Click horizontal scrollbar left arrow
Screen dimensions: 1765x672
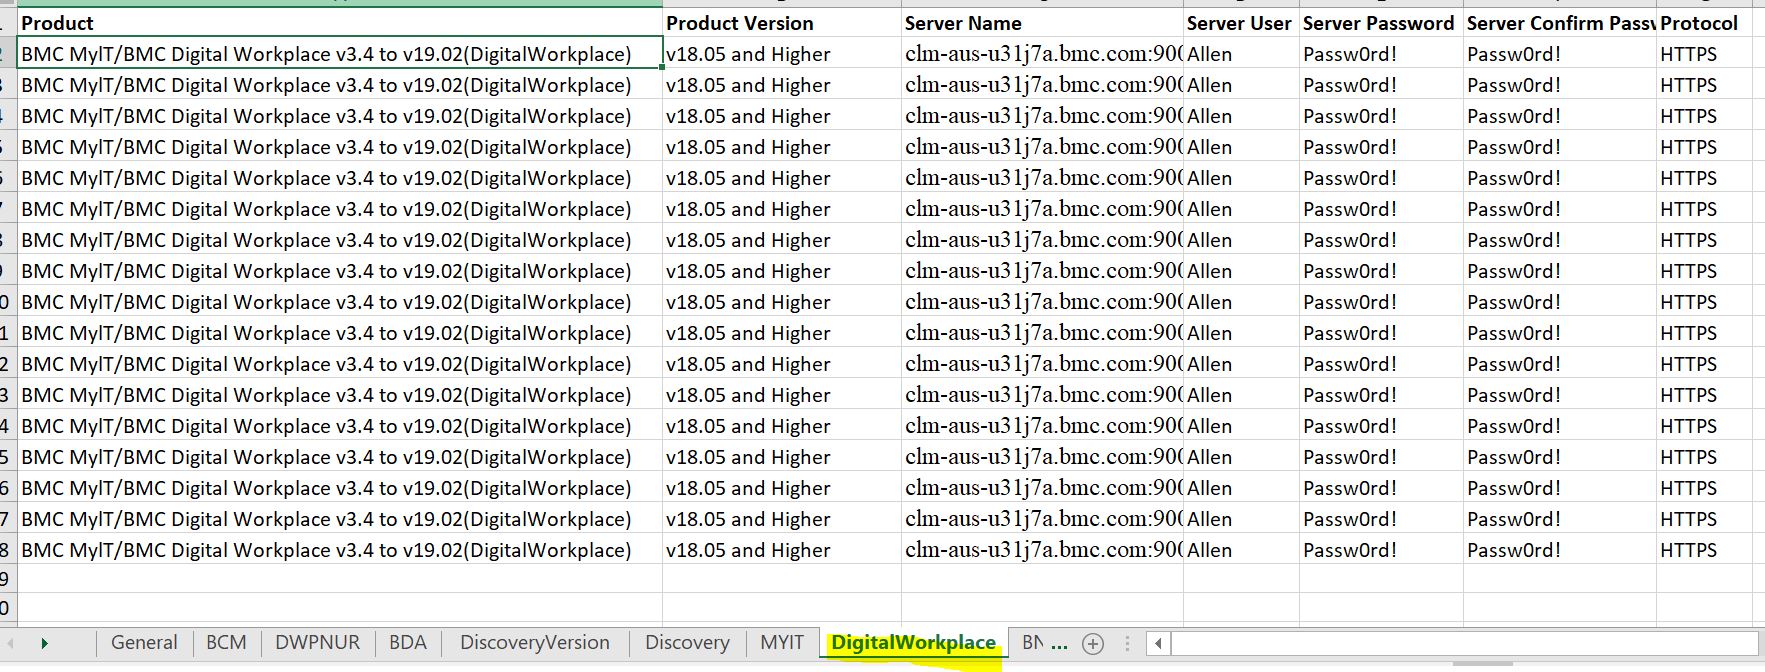1158,644
